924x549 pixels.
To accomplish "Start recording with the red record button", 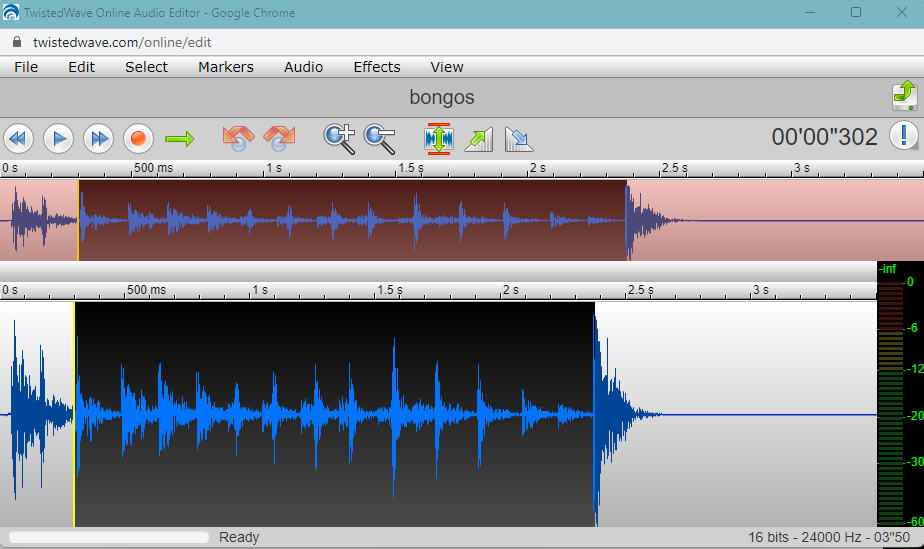I will pos(138,139).
